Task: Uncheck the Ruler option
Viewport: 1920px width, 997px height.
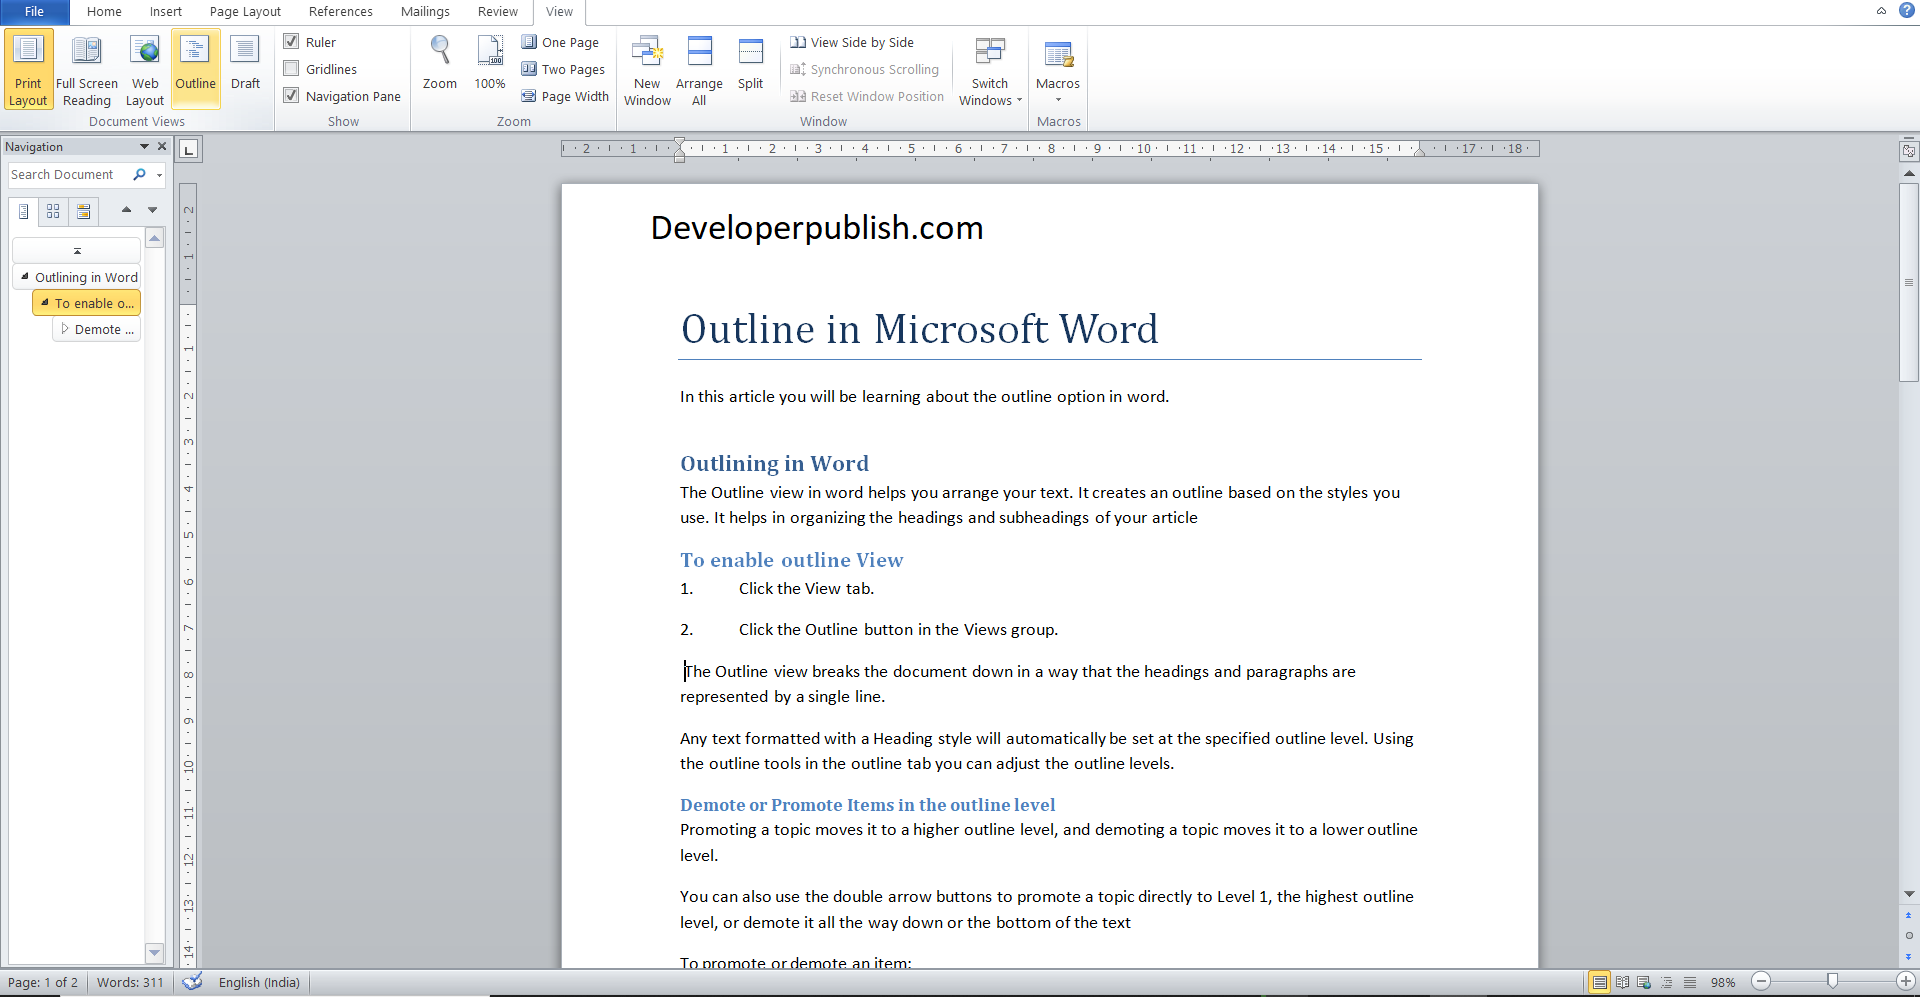Action: click(x=292, y=42)
